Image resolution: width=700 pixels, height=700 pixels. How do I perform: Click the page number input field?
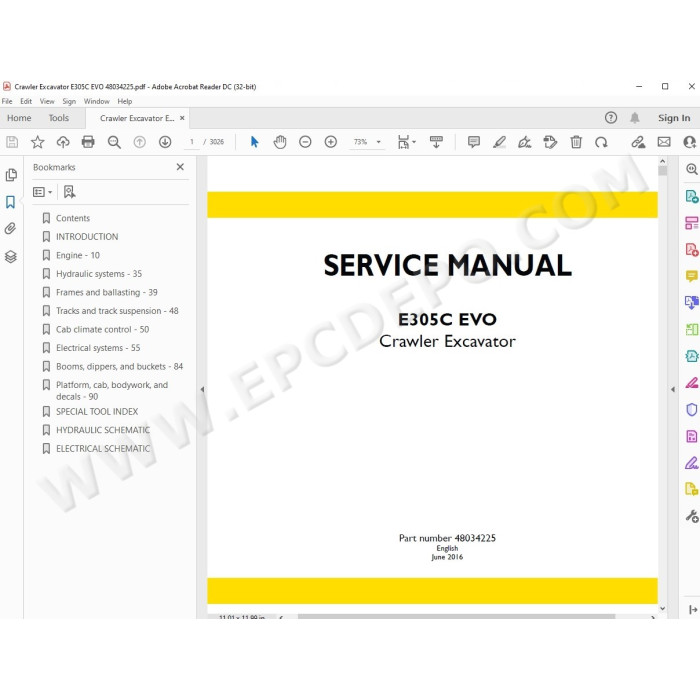192,142
